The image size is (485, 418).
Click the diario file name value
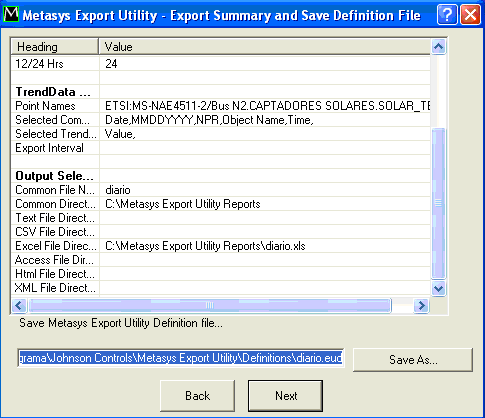tap(118, 190)
